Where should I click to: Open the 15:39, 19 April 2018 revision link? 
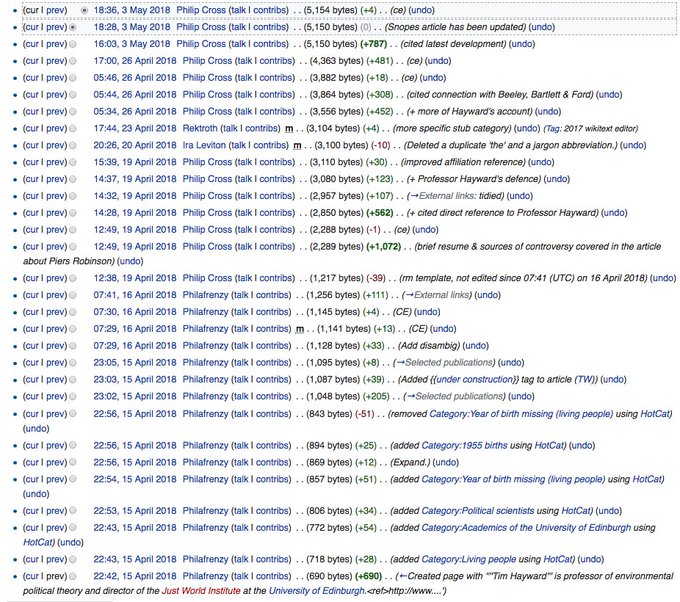[x=135, y=162]
